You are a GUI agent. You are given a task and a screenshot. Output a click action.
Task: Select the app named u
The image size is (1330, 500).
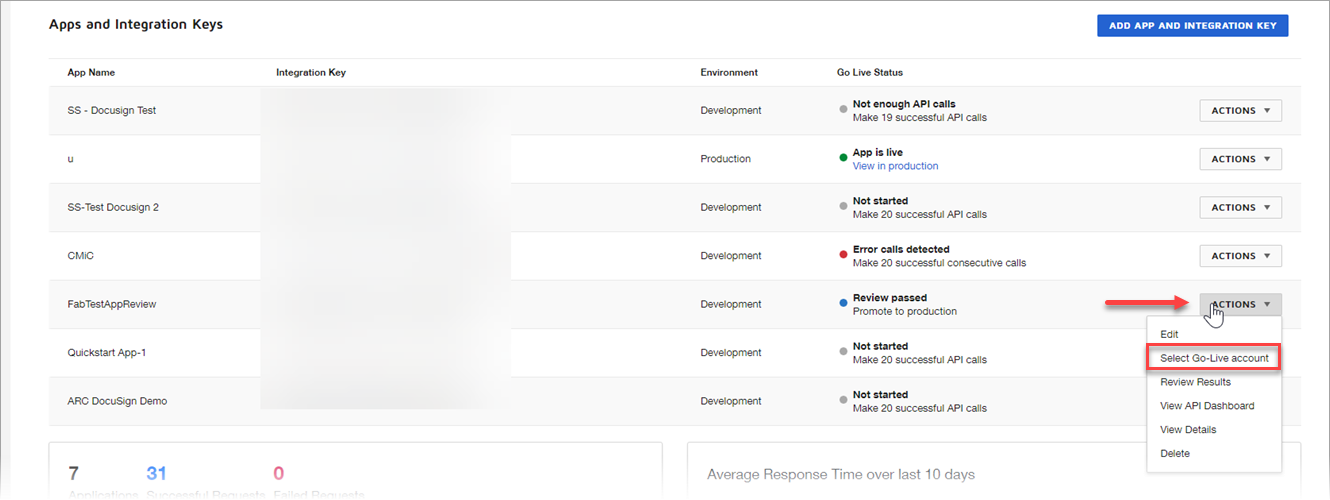pos(71,159)
